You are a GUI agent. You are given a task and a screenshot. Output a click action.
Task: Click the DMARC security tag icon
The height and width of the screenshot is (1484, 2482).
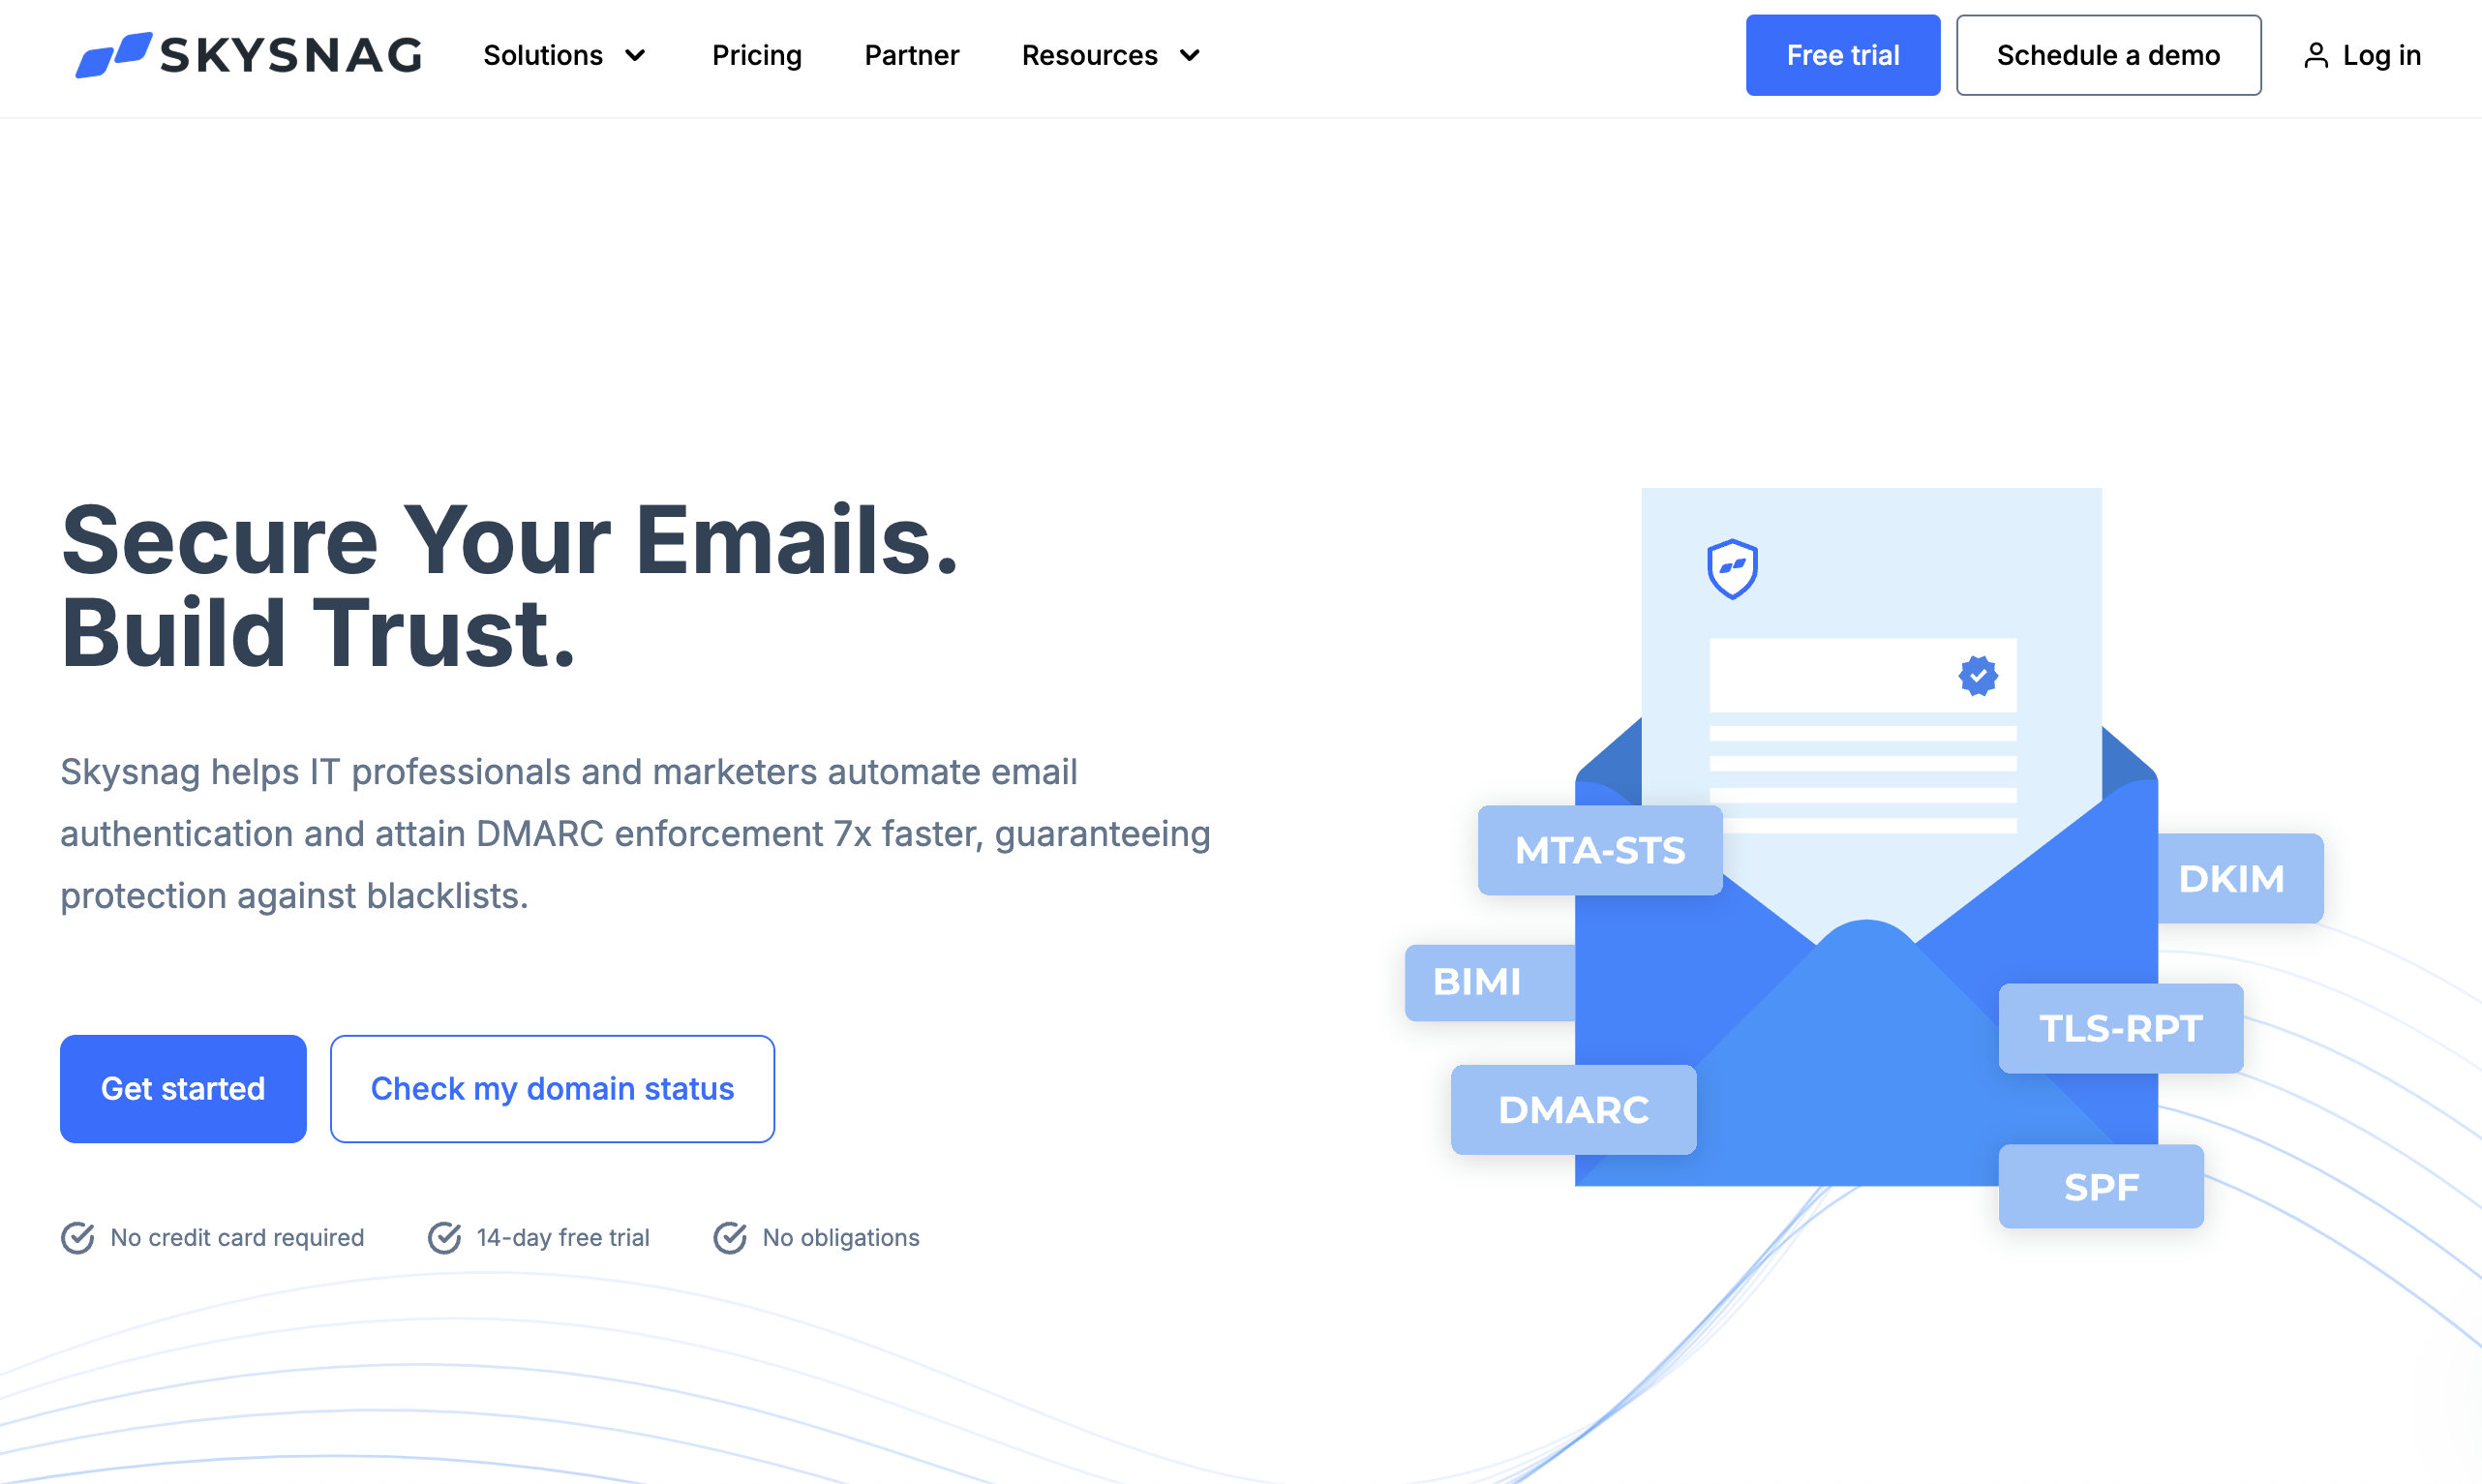click(x=1572, y=1109)
